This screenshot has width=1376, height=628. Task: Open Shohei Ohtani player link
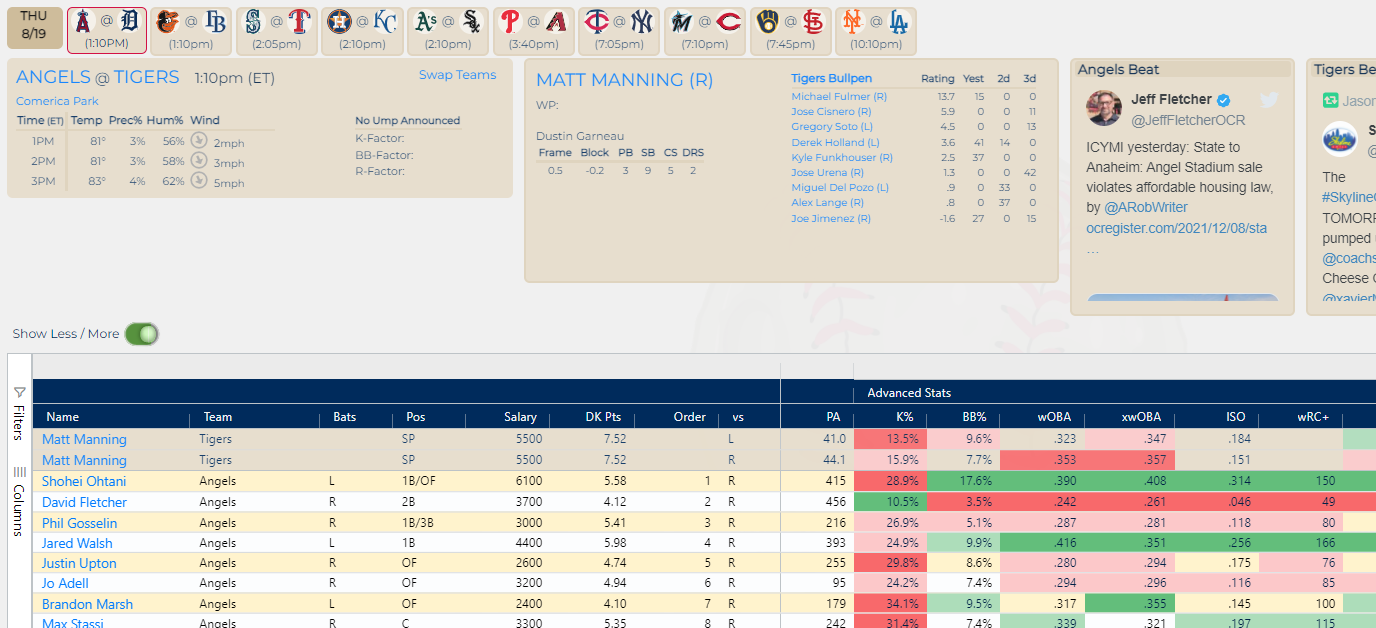pos(84,481)
